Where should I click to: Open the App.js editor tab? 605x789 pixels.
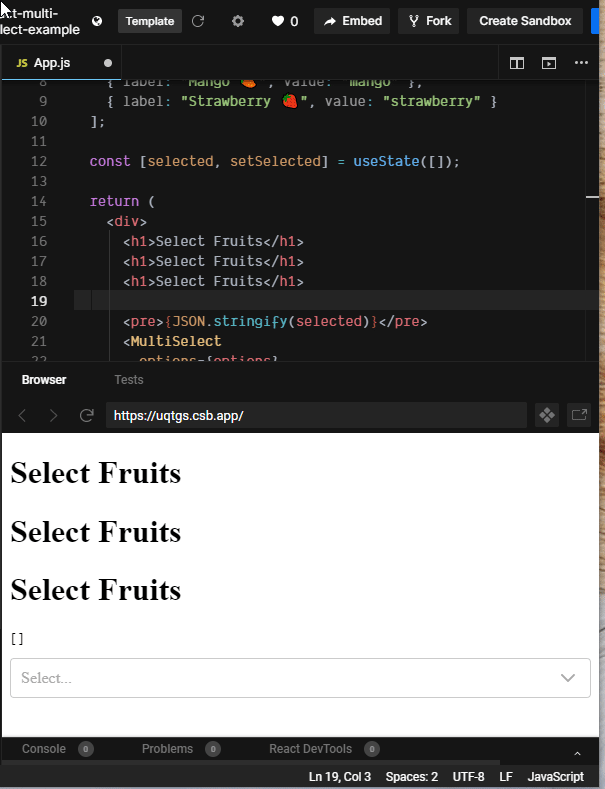pyautogui.click(x=52, y=63)
